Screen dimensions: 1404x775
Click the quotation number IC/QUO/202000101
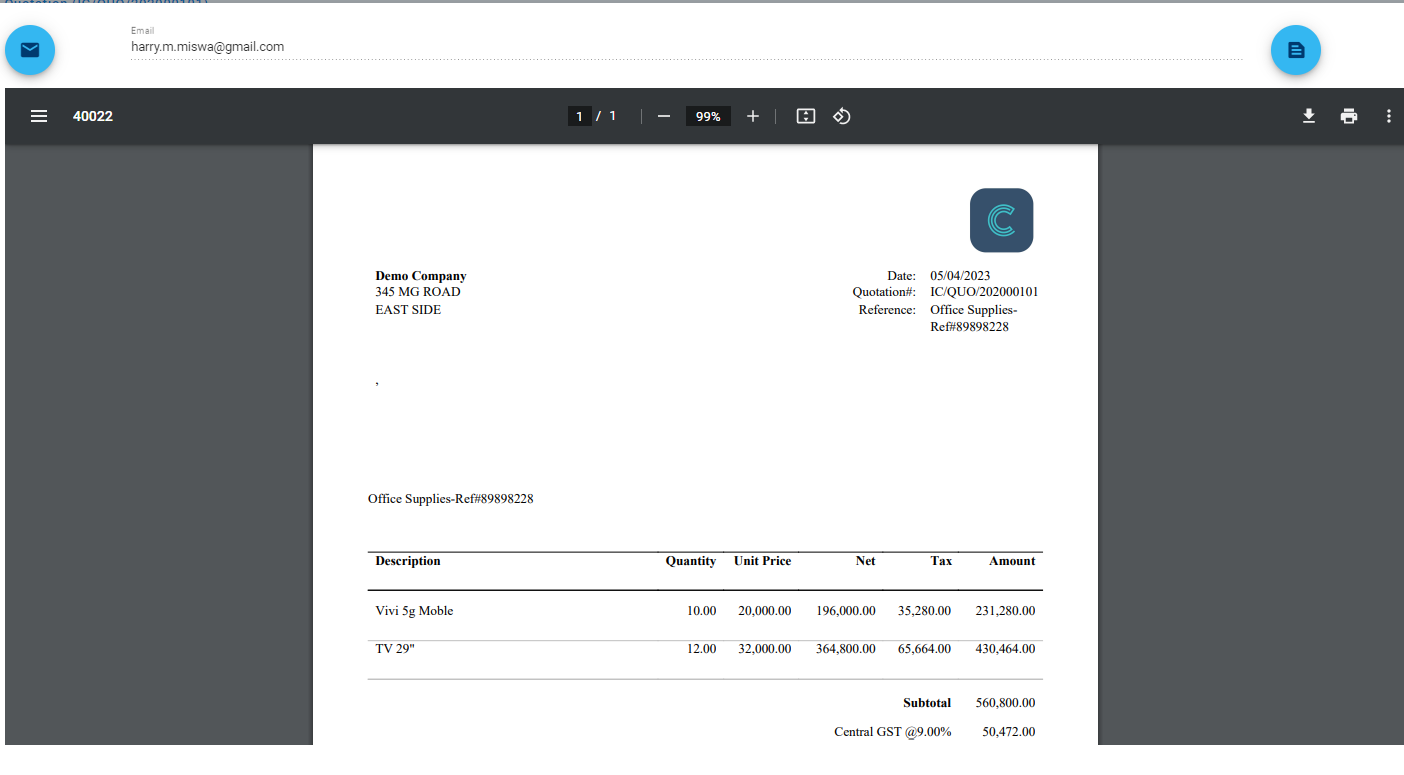(984, 292)
